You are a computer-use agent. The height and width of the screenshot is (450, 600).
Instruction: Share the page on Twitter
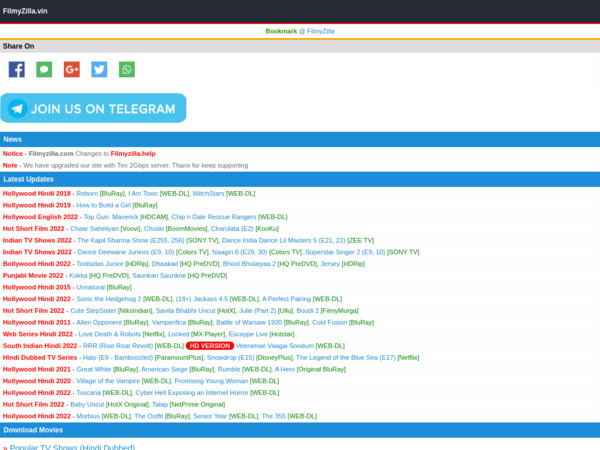point(99,69)
